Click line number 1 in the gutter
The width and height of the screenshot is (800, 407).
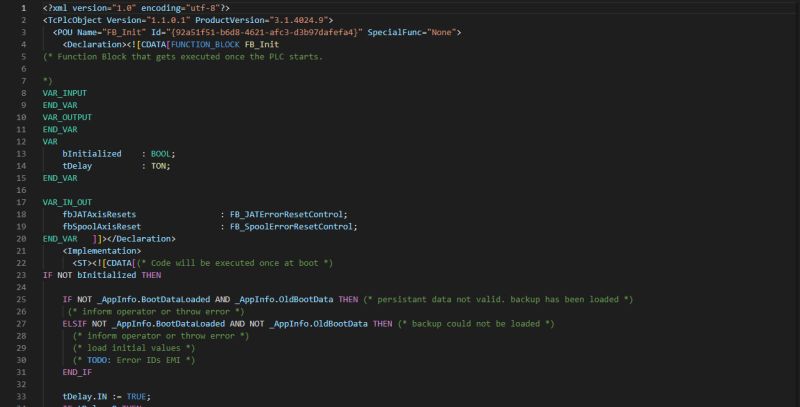23,8
